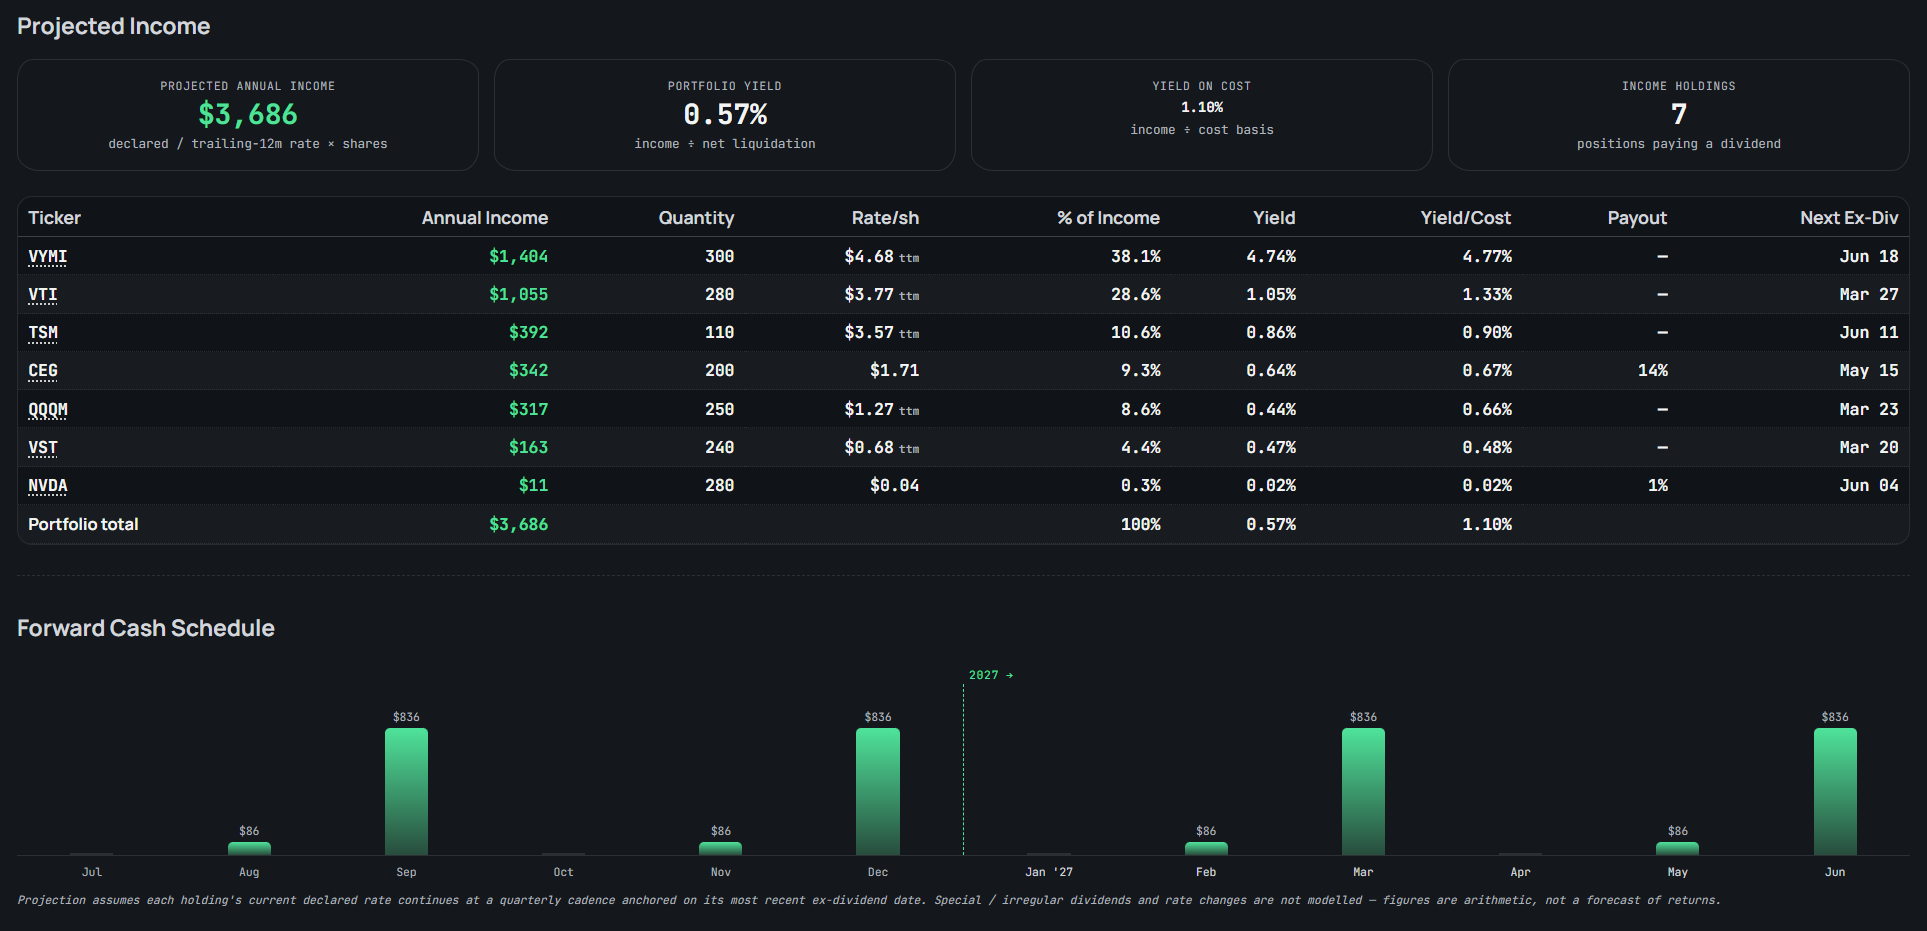Click NVDA next ex-div Jun 04
Screen dimensions: 1927x931
[1868, 485]
